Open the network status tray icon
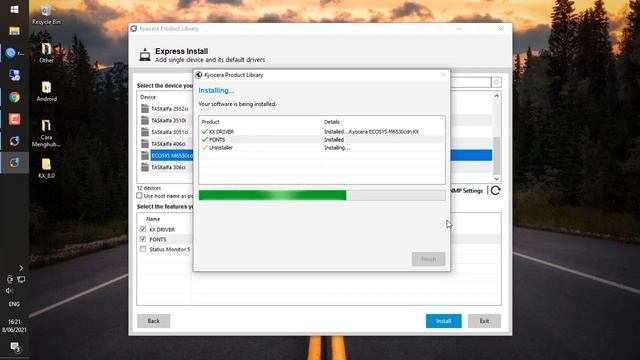 tap(21, 279)
